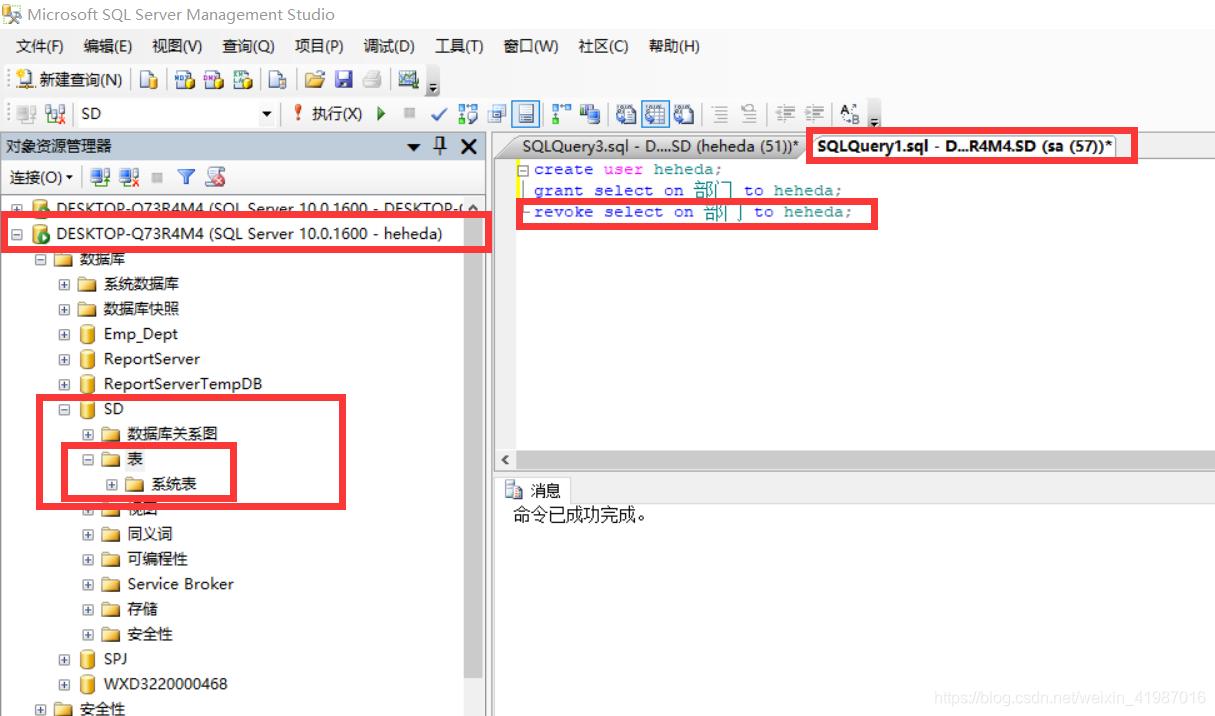Screen dimensions: 1215x716
Task: Click the blue Parse checkmark icon
Action: pyautogui.click(x=440, y=113)
